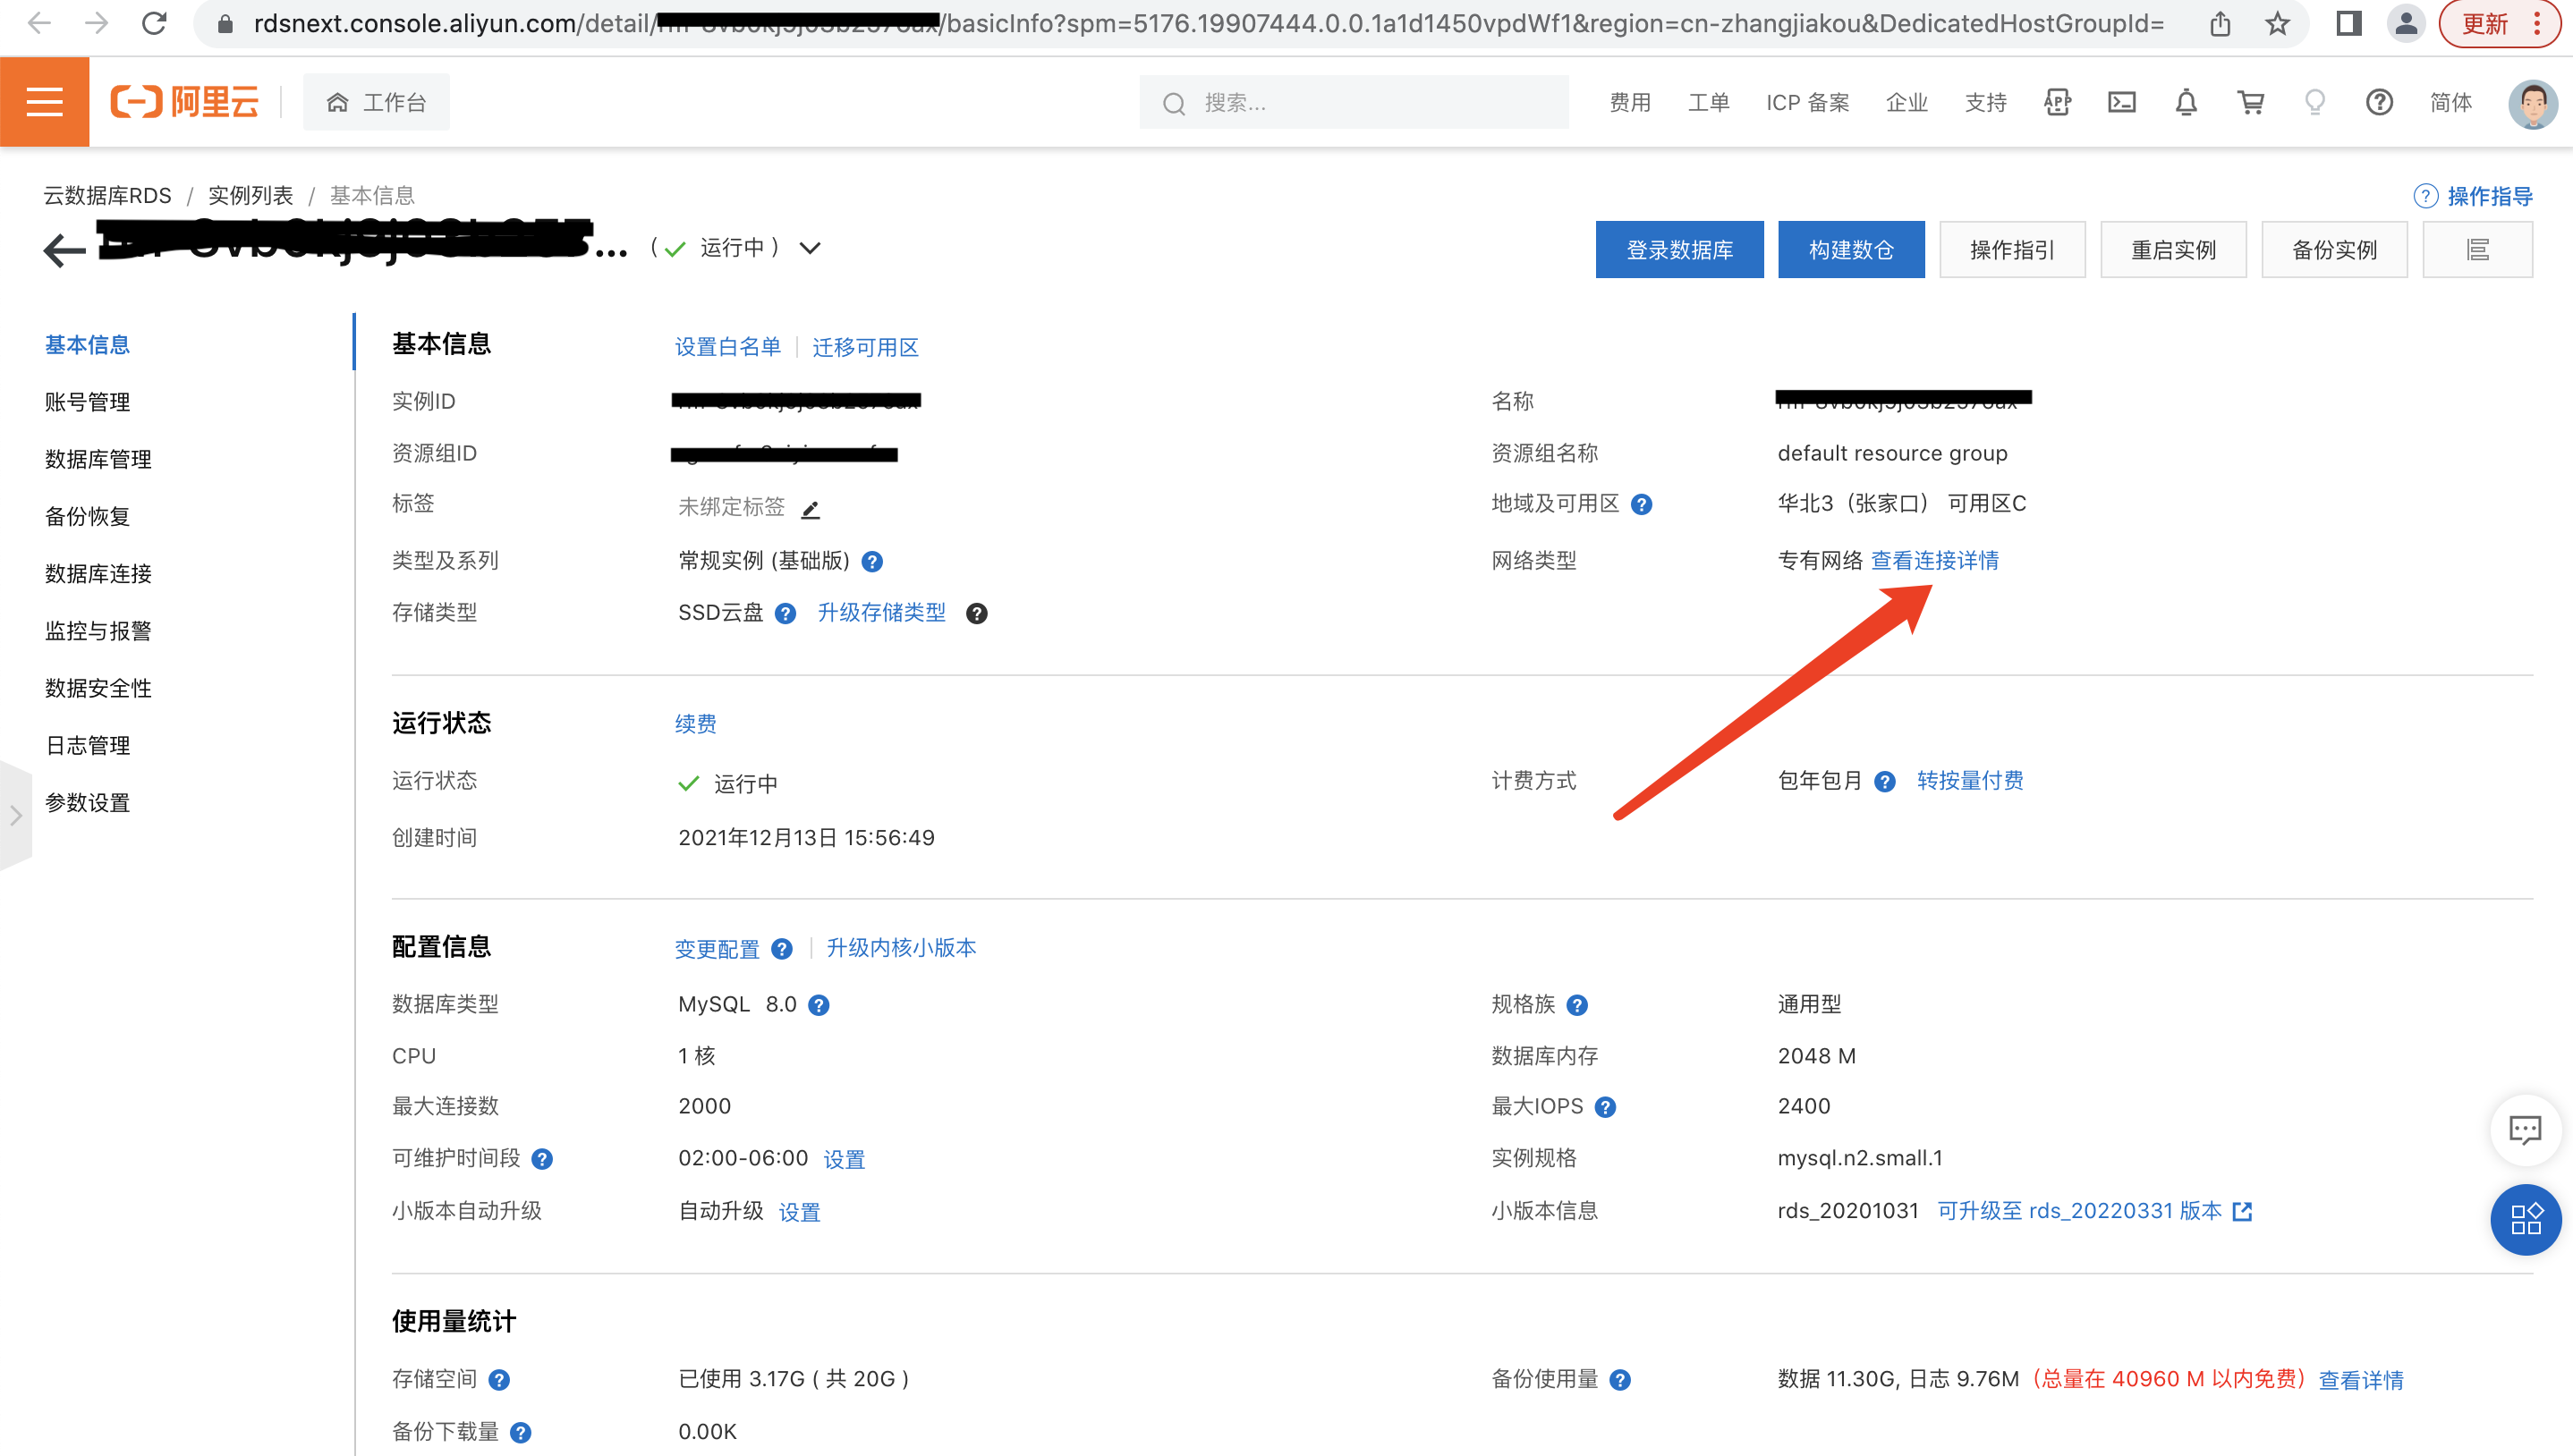Viewport: 2573px width, 1456px height.
Task: Open the more-actions list icon button
Action: 2477,249
